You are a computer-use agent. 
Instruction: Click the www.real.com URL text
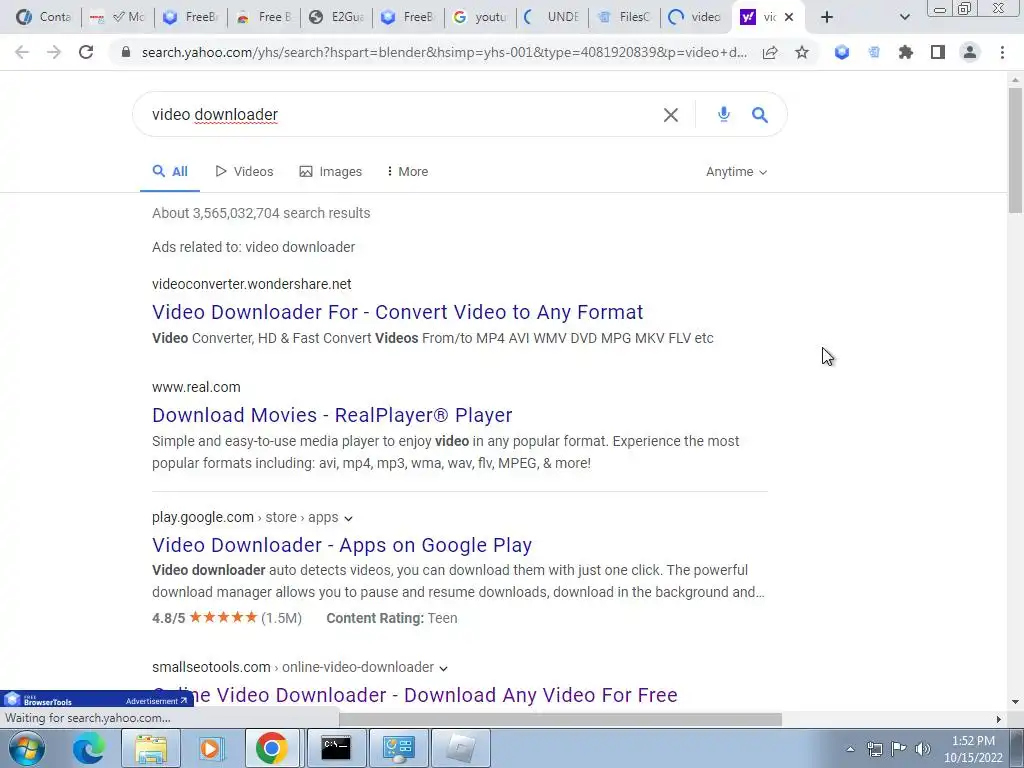point(196,387)
